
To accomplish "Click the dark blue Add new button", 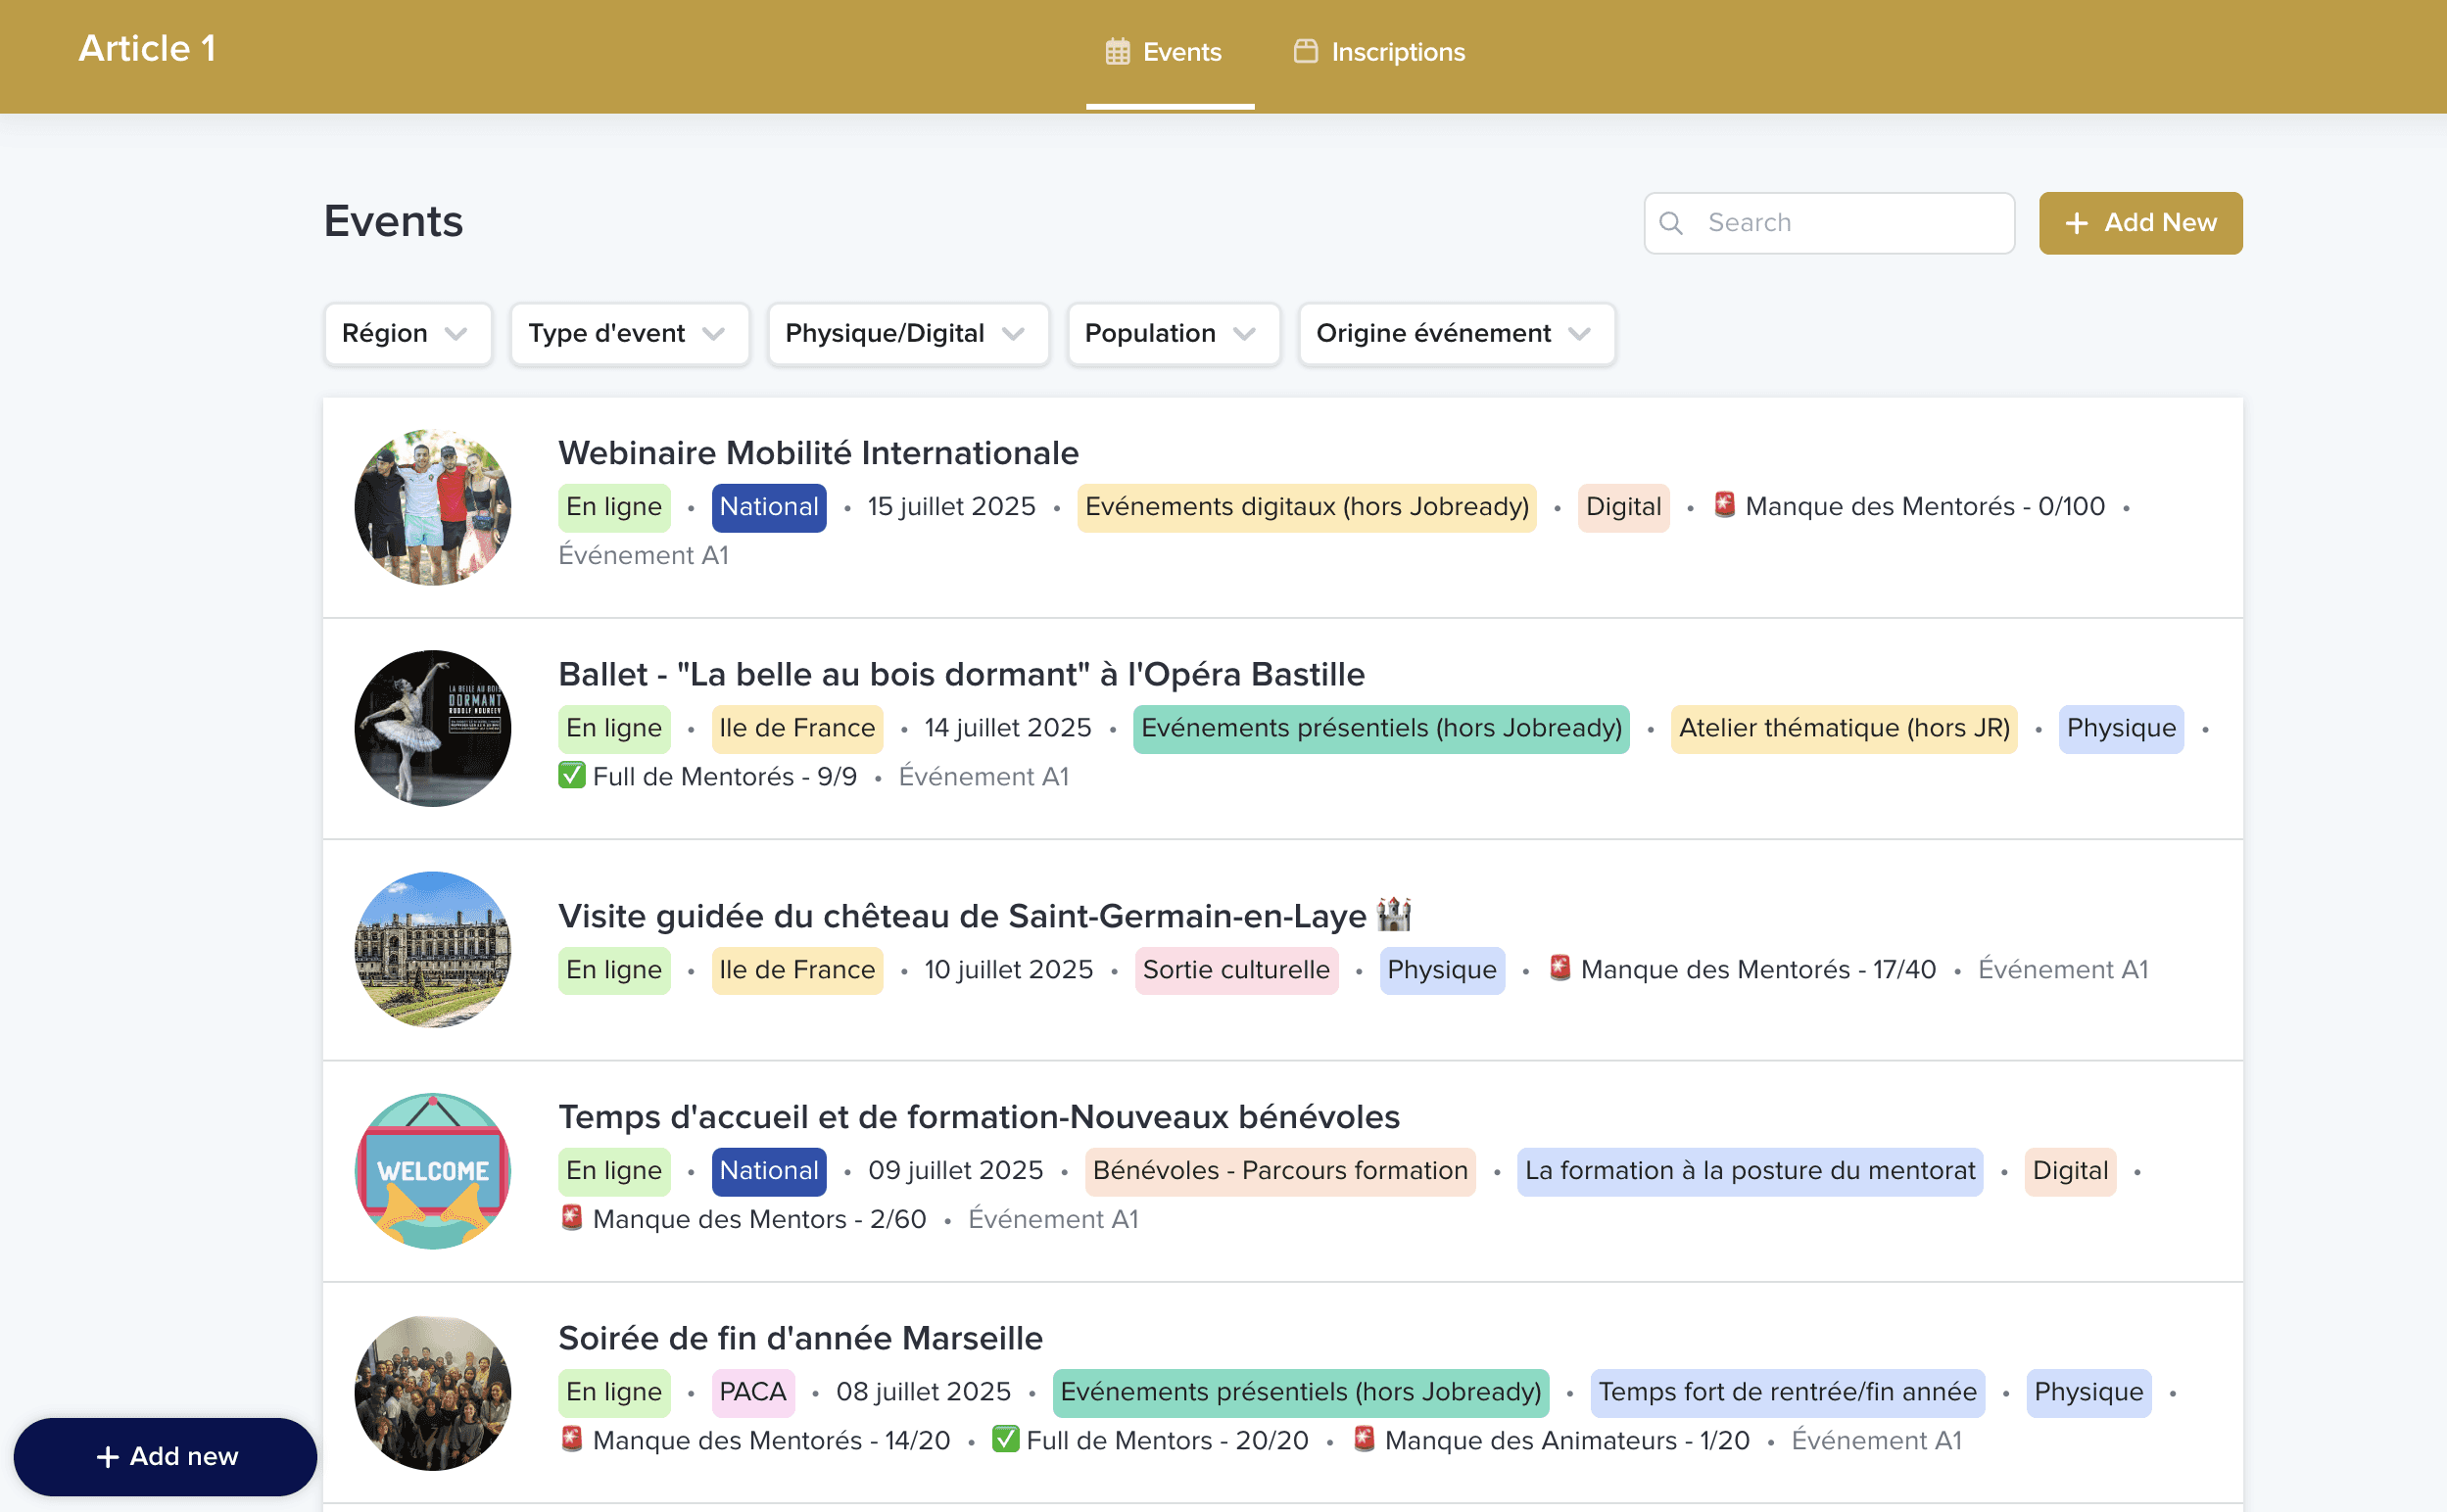I will click(165, 1456).
